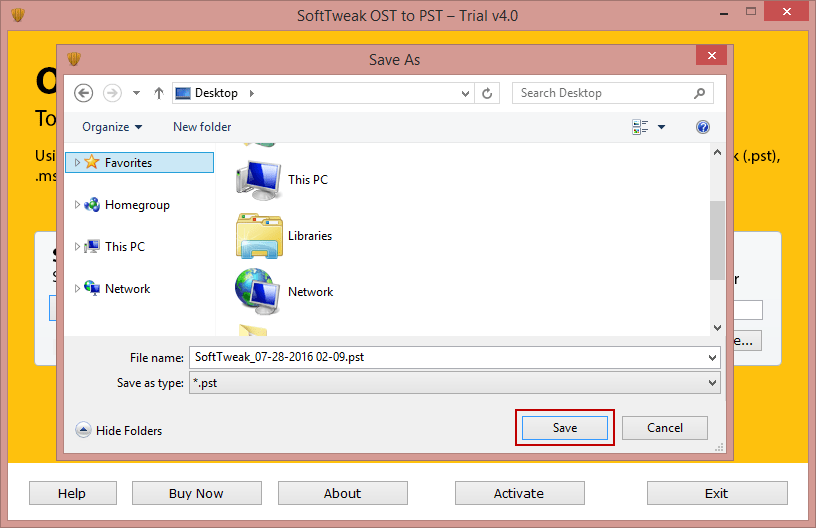Collapse the folder pane with Hide Folders
This screenshot has width=816, height=528.
119,430
